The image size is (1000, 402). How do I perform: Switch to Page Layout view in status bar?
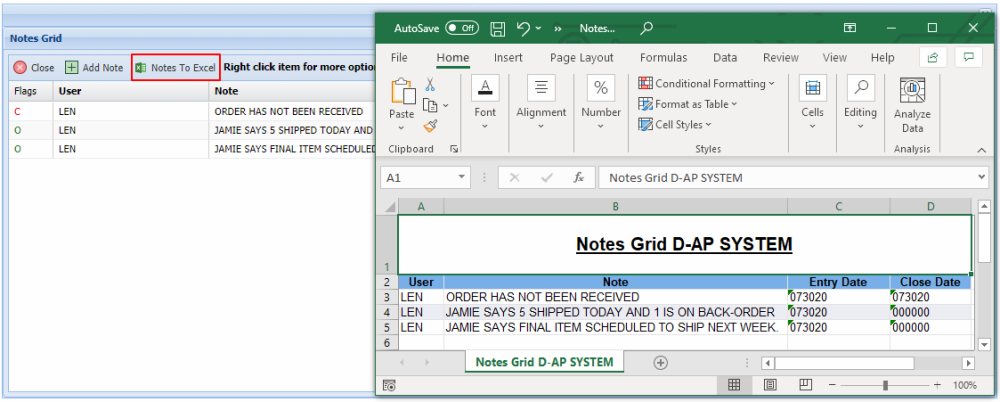point(770,385)
